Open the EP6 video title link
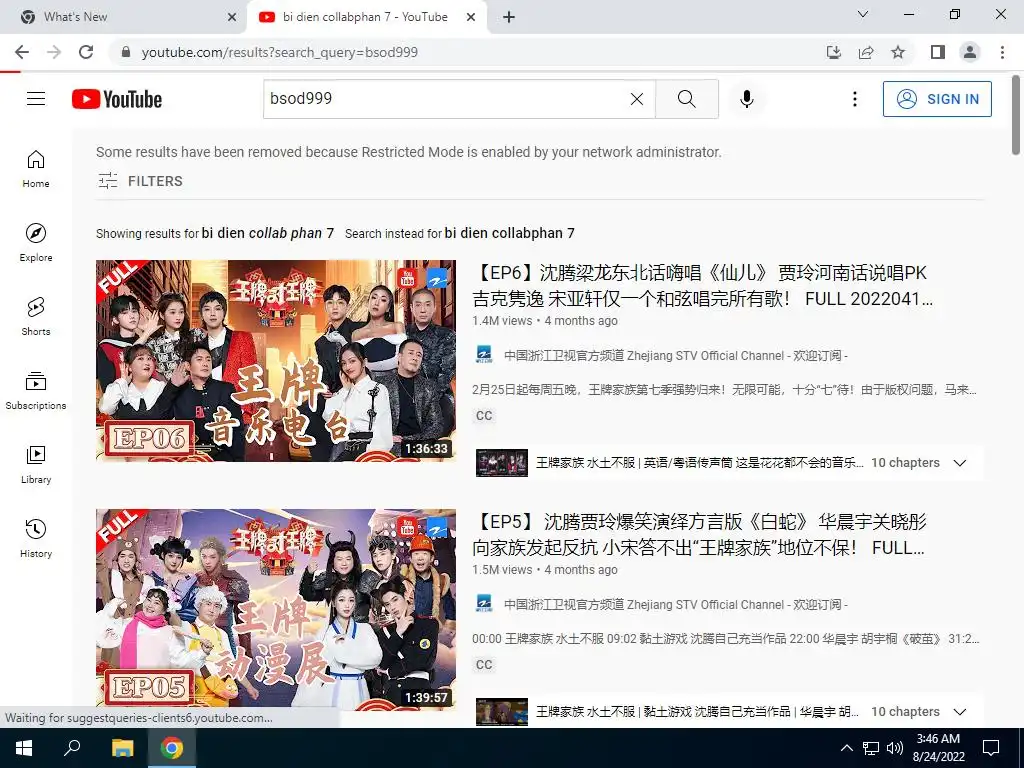 point(703,285)
